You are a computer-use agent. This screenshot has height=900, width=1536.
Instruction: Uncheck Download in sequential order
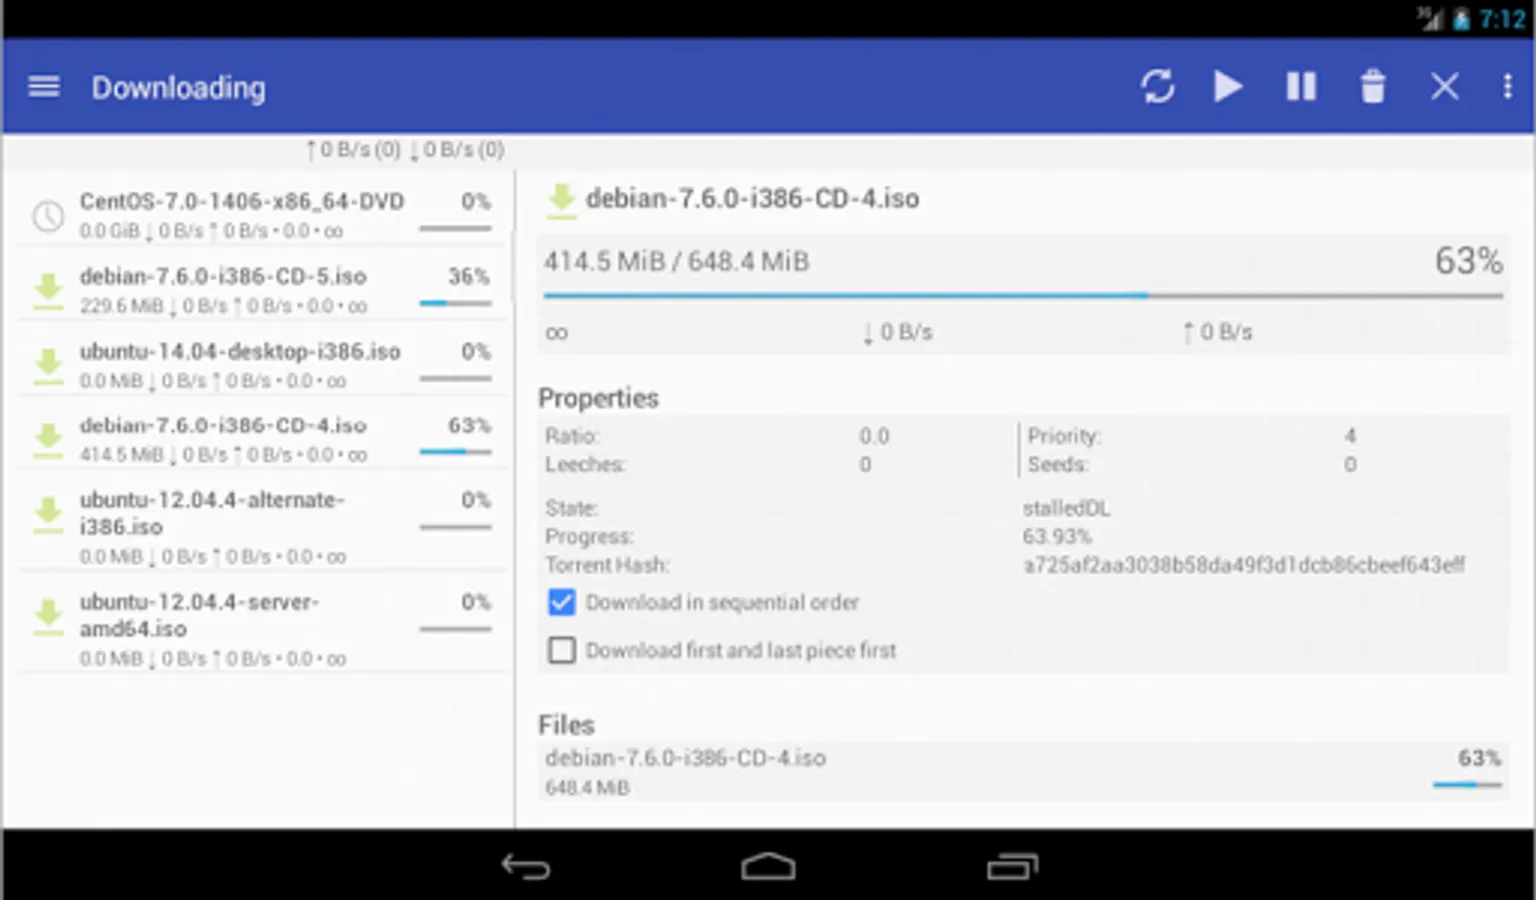[562, 602]
